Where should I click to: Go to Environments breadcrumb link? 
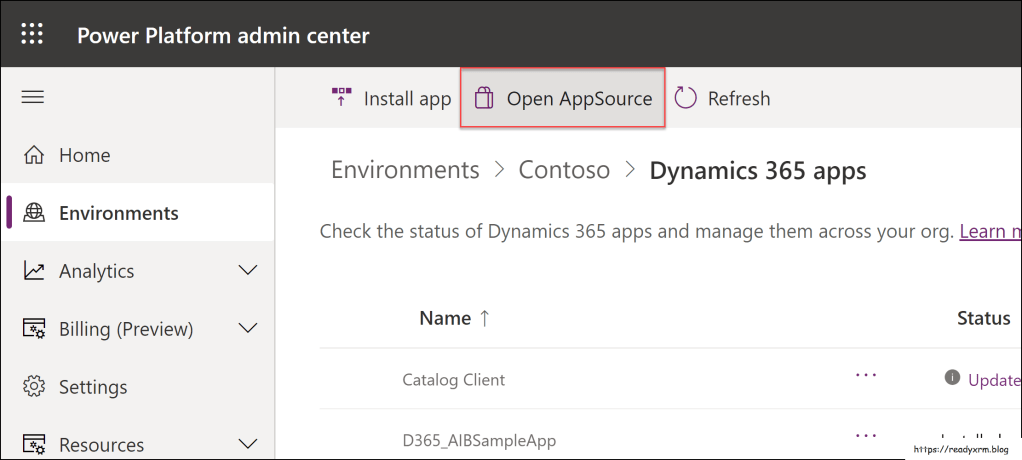[405, 170]
